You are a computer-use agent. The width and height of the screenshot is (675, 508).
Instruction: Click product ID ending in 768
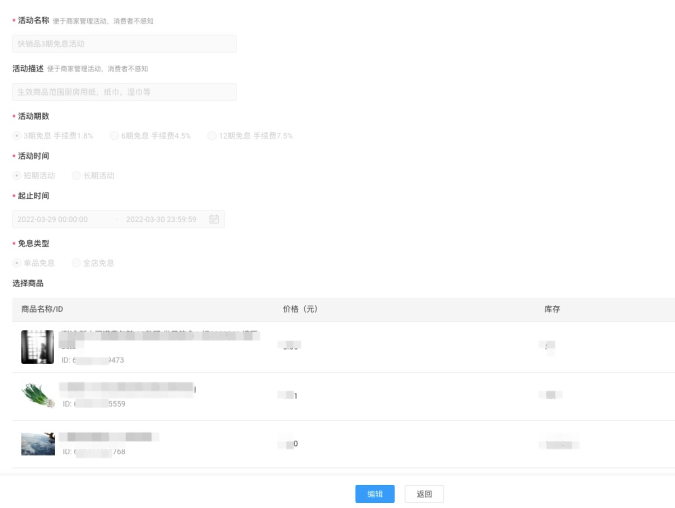tap(94, 452)
